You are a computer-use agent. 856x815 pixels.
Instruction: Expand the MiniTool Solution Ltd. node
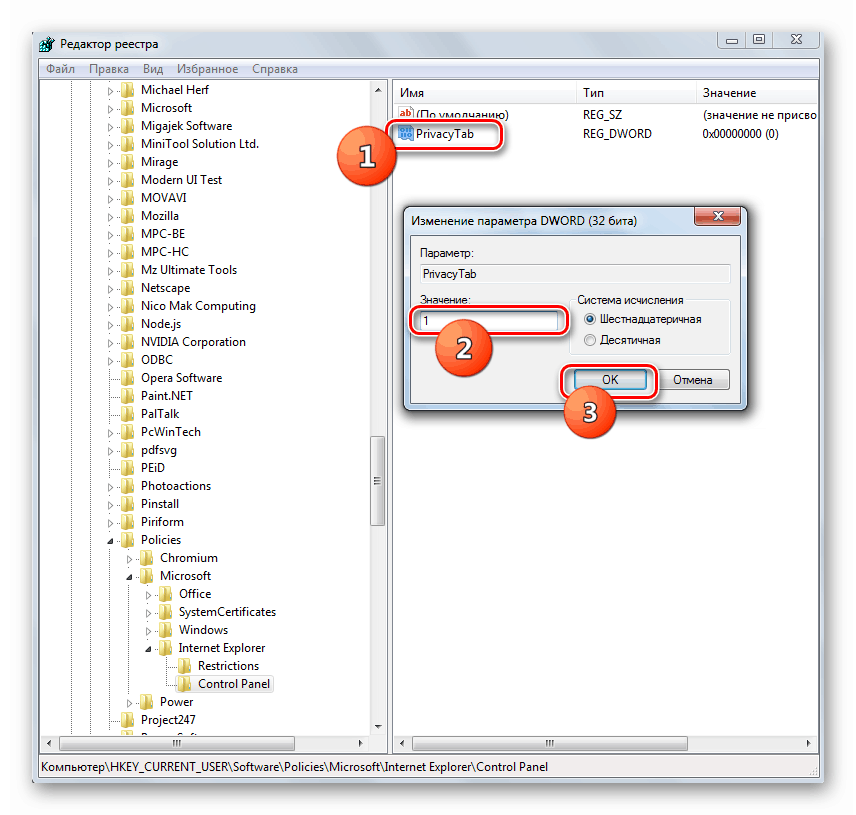coord(110,145)
